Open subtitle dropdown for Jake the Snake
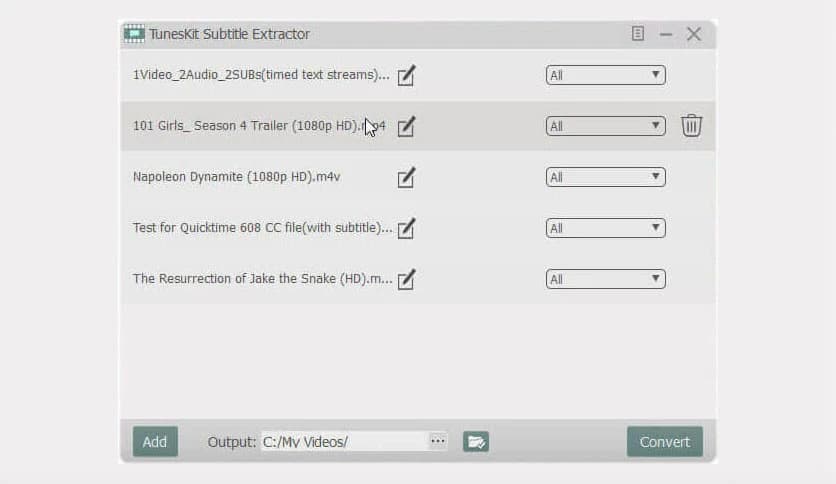836x484 pixels. point(606,279)
